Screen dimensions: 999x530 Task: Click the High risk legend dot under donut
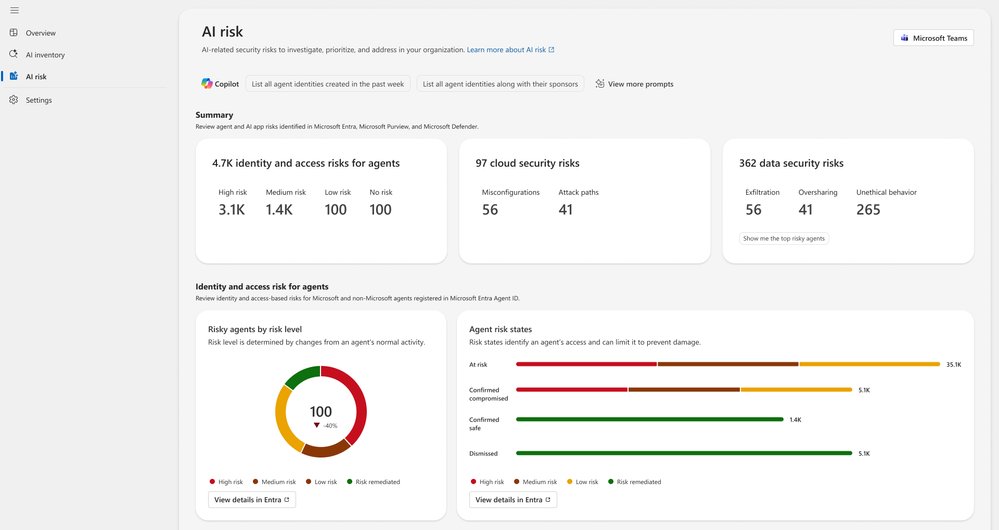(212, 482)
